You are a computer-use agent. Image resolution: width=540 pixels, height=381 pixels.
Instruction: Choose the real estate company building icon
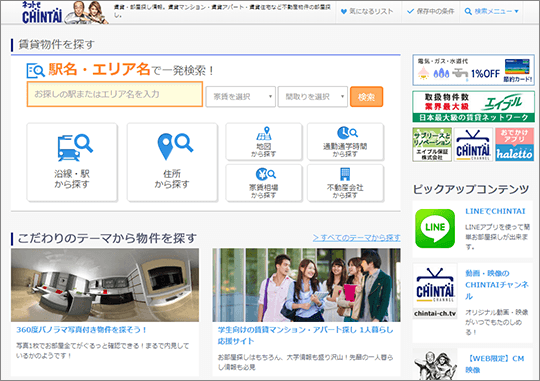[345, 174]
